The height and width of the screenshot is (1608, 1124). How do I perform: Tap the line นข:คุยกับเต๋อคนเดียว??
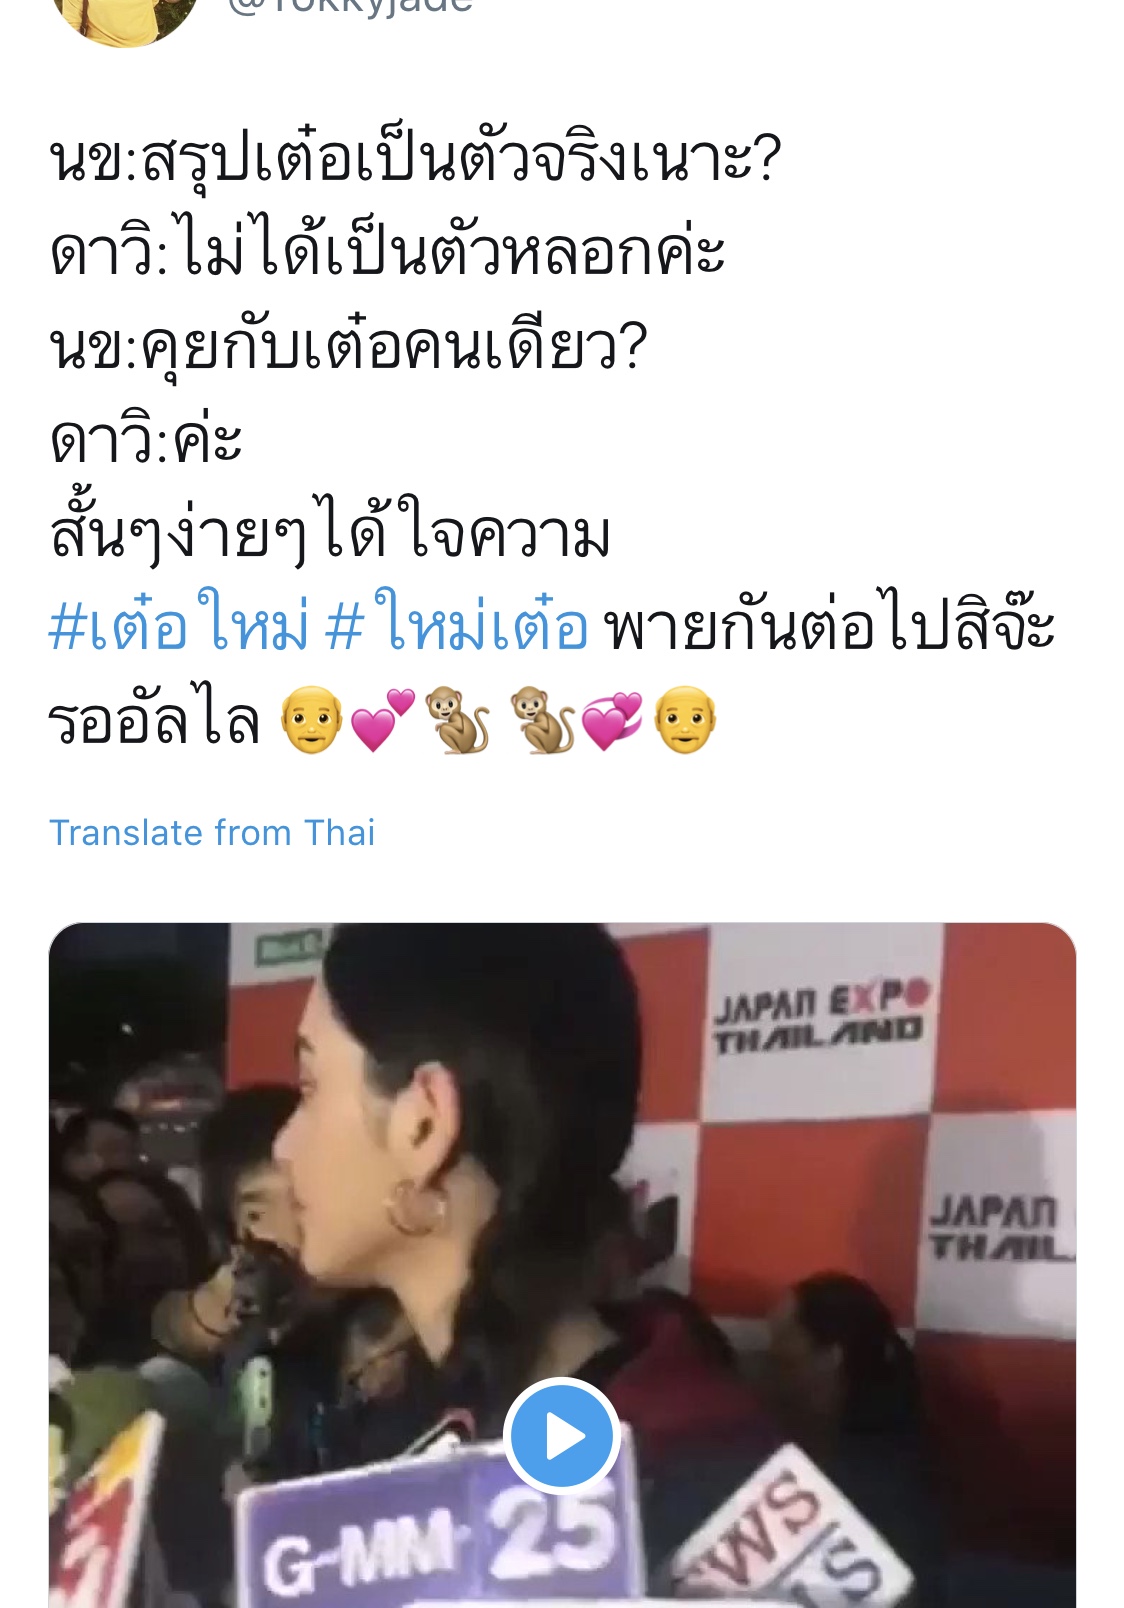pyautogui.click(x=348, y=345)
